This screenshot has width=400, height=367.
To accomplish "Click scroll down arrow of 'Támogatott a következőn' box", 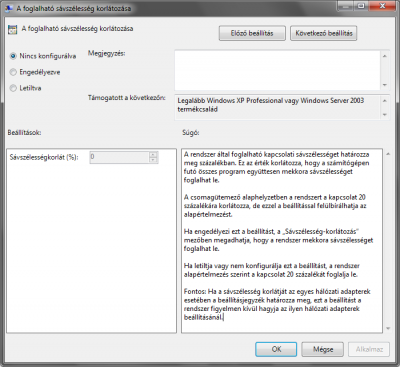I will click(x=385, y=115).
